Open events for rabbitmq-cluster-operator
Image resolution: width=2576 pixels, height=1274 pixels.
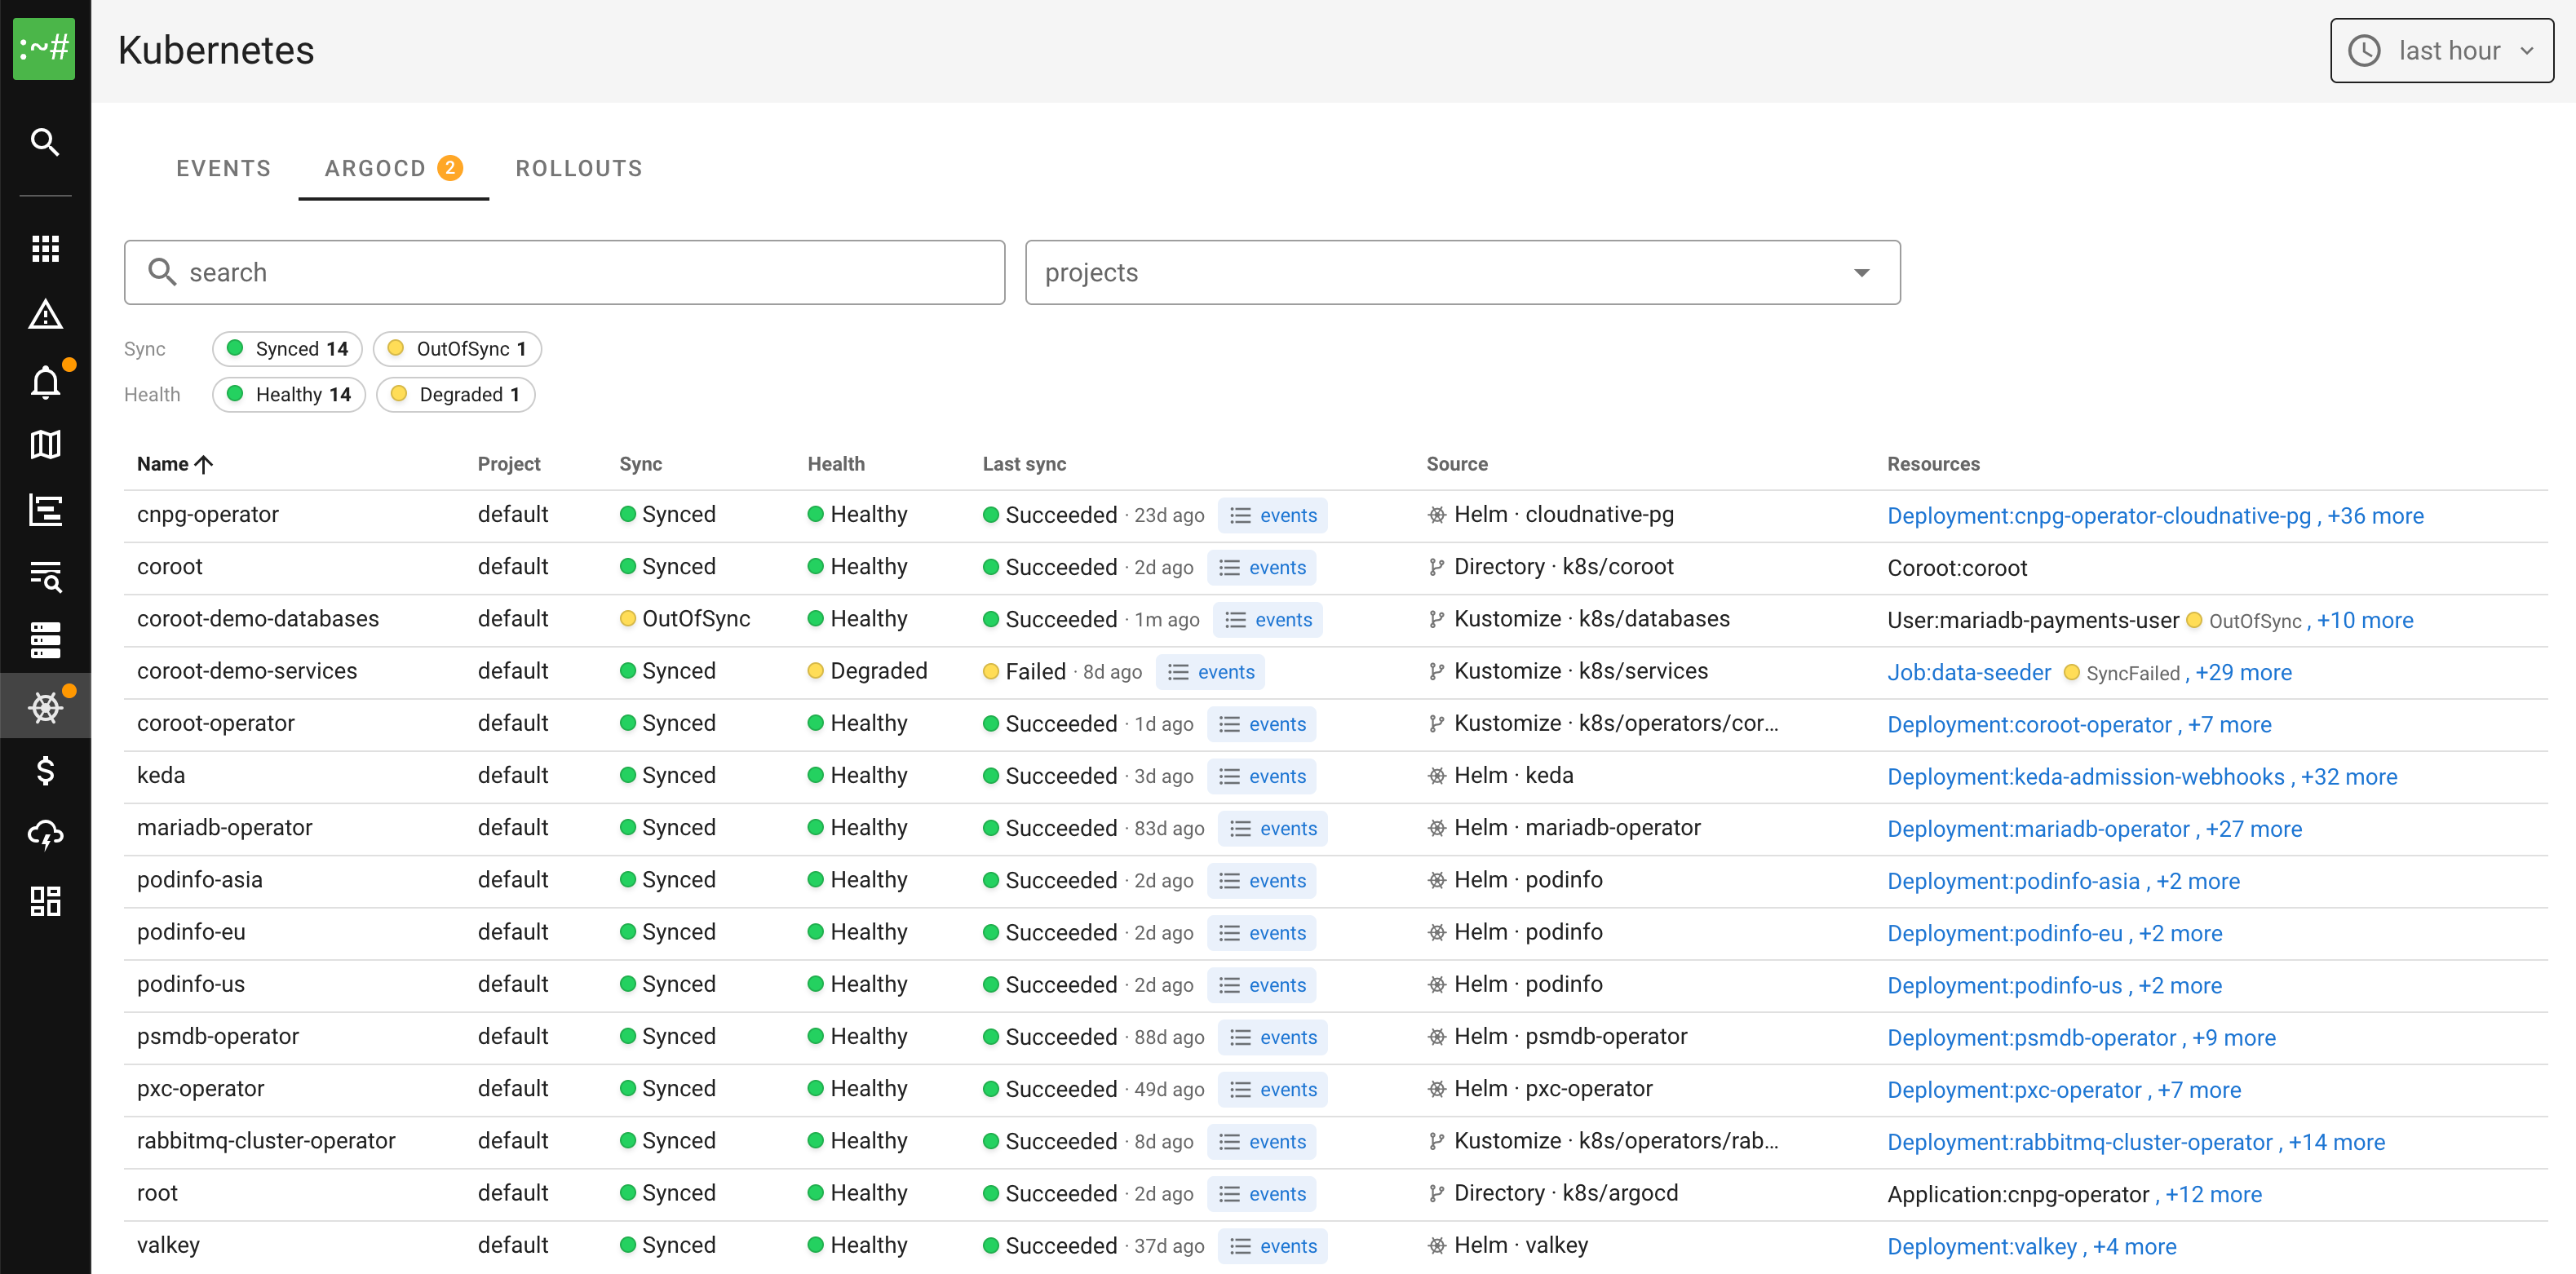pyautogui.click(x=1261, y=1141)
